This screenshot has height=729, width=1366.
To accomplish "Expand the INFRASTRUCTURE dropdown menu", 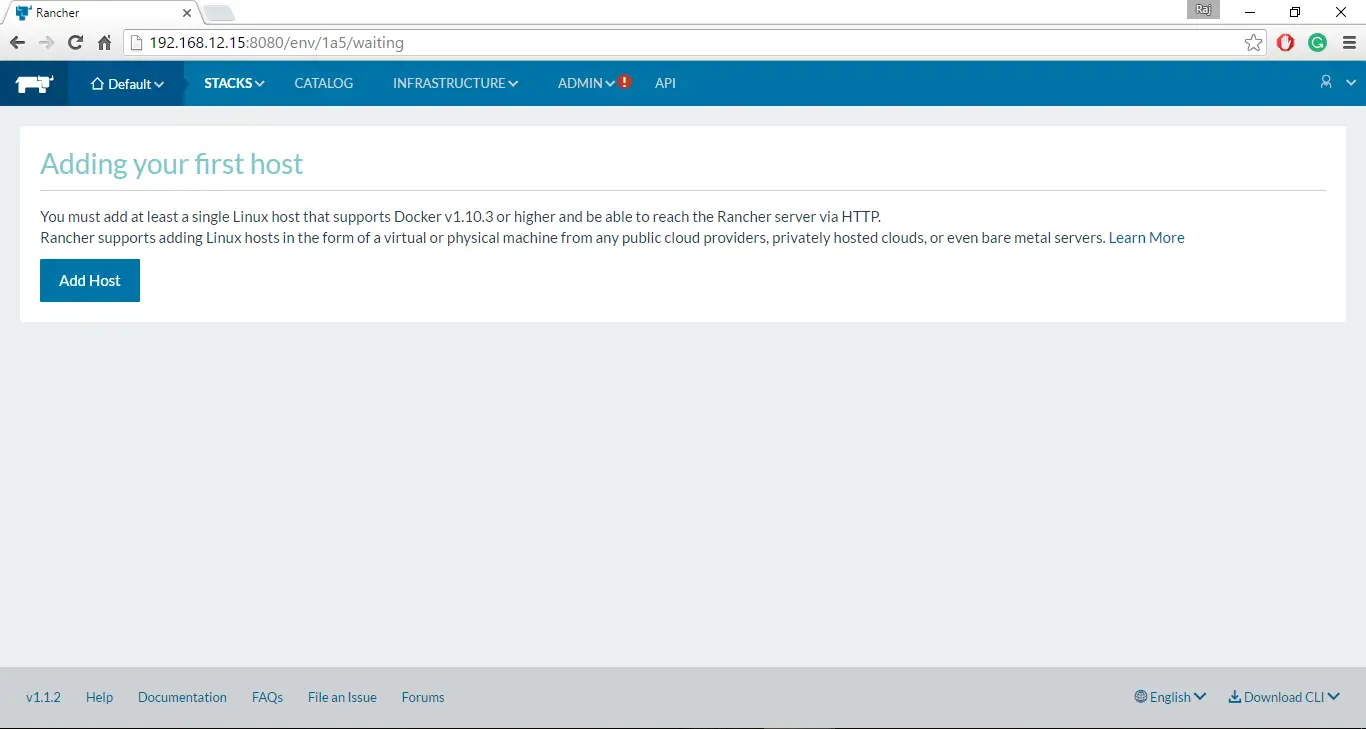I will click(455, 83).
